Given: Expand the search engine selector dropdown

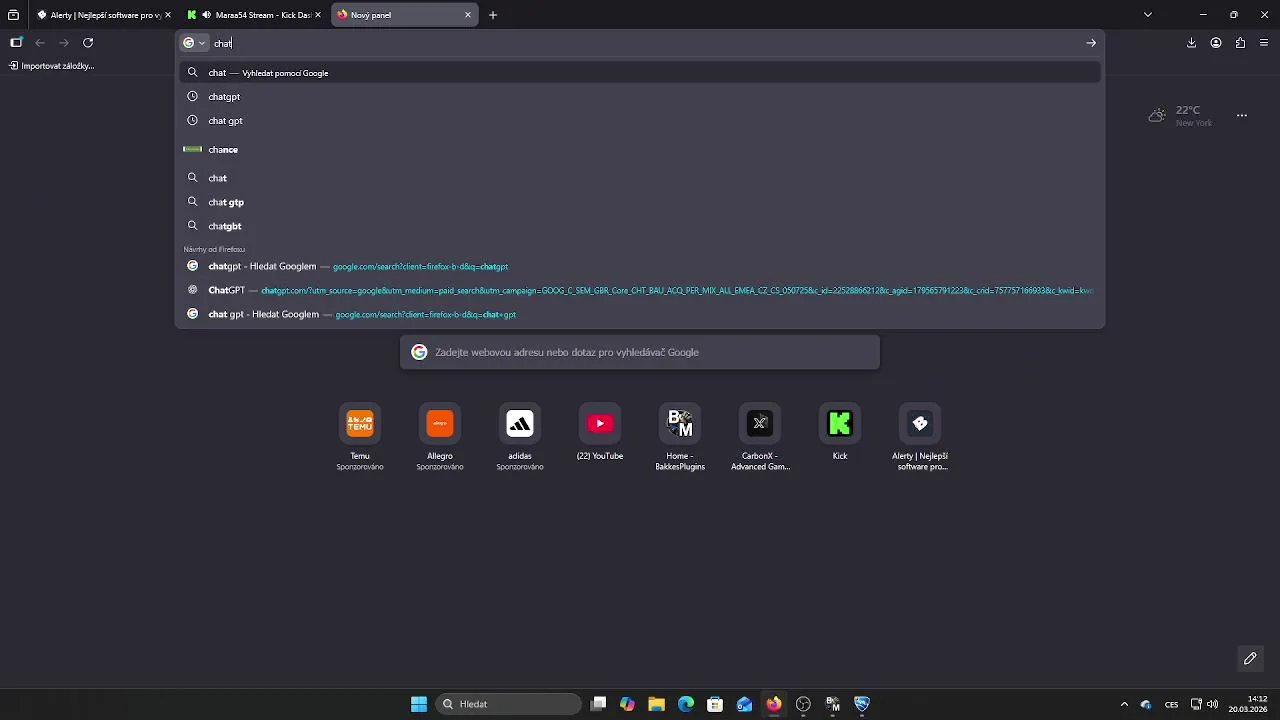Looking at the screenshot, I should click(194, 43).
